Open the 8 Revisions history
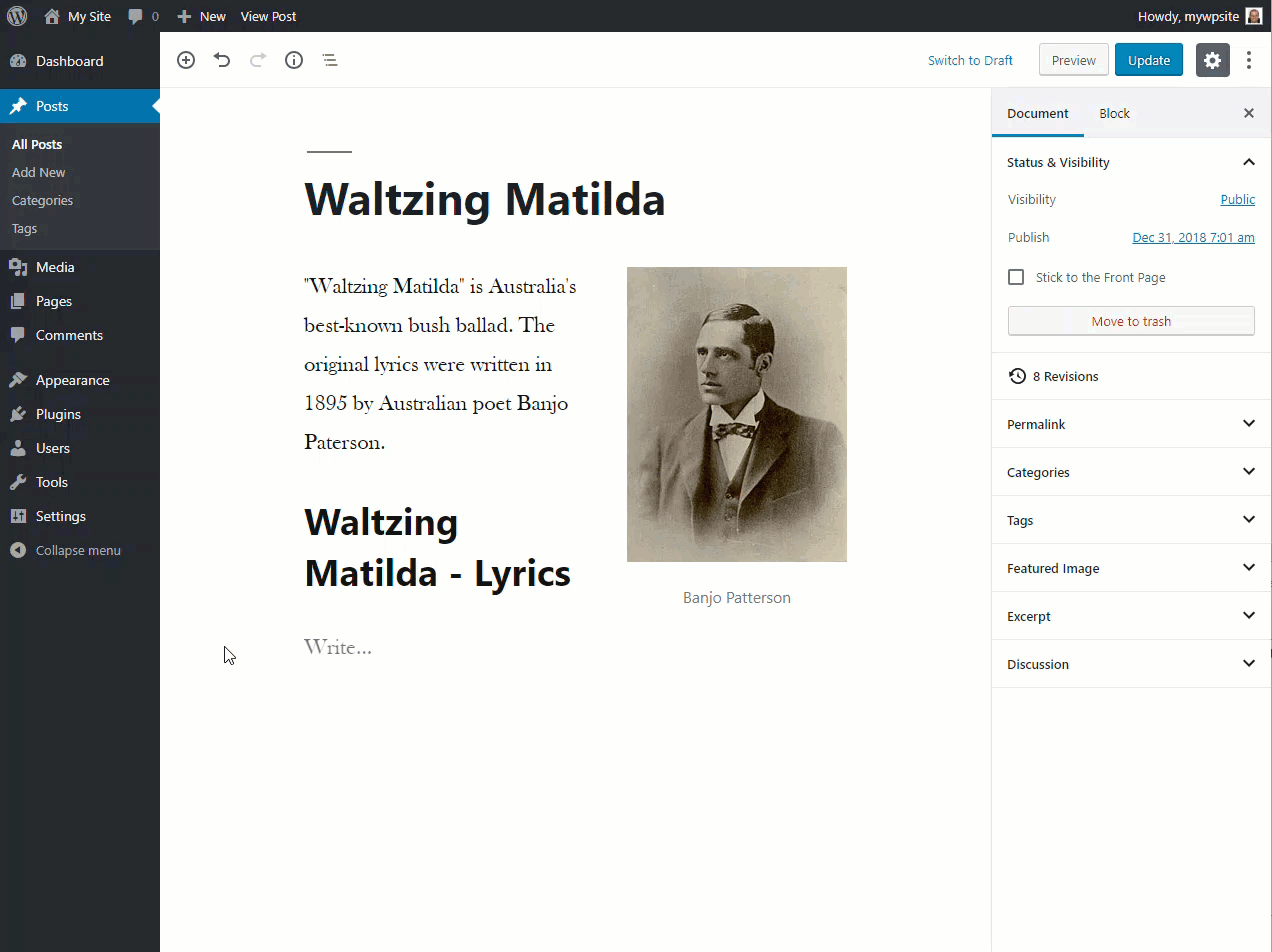The height and width of the screenshot is (952, 1272). (1131, 376)
